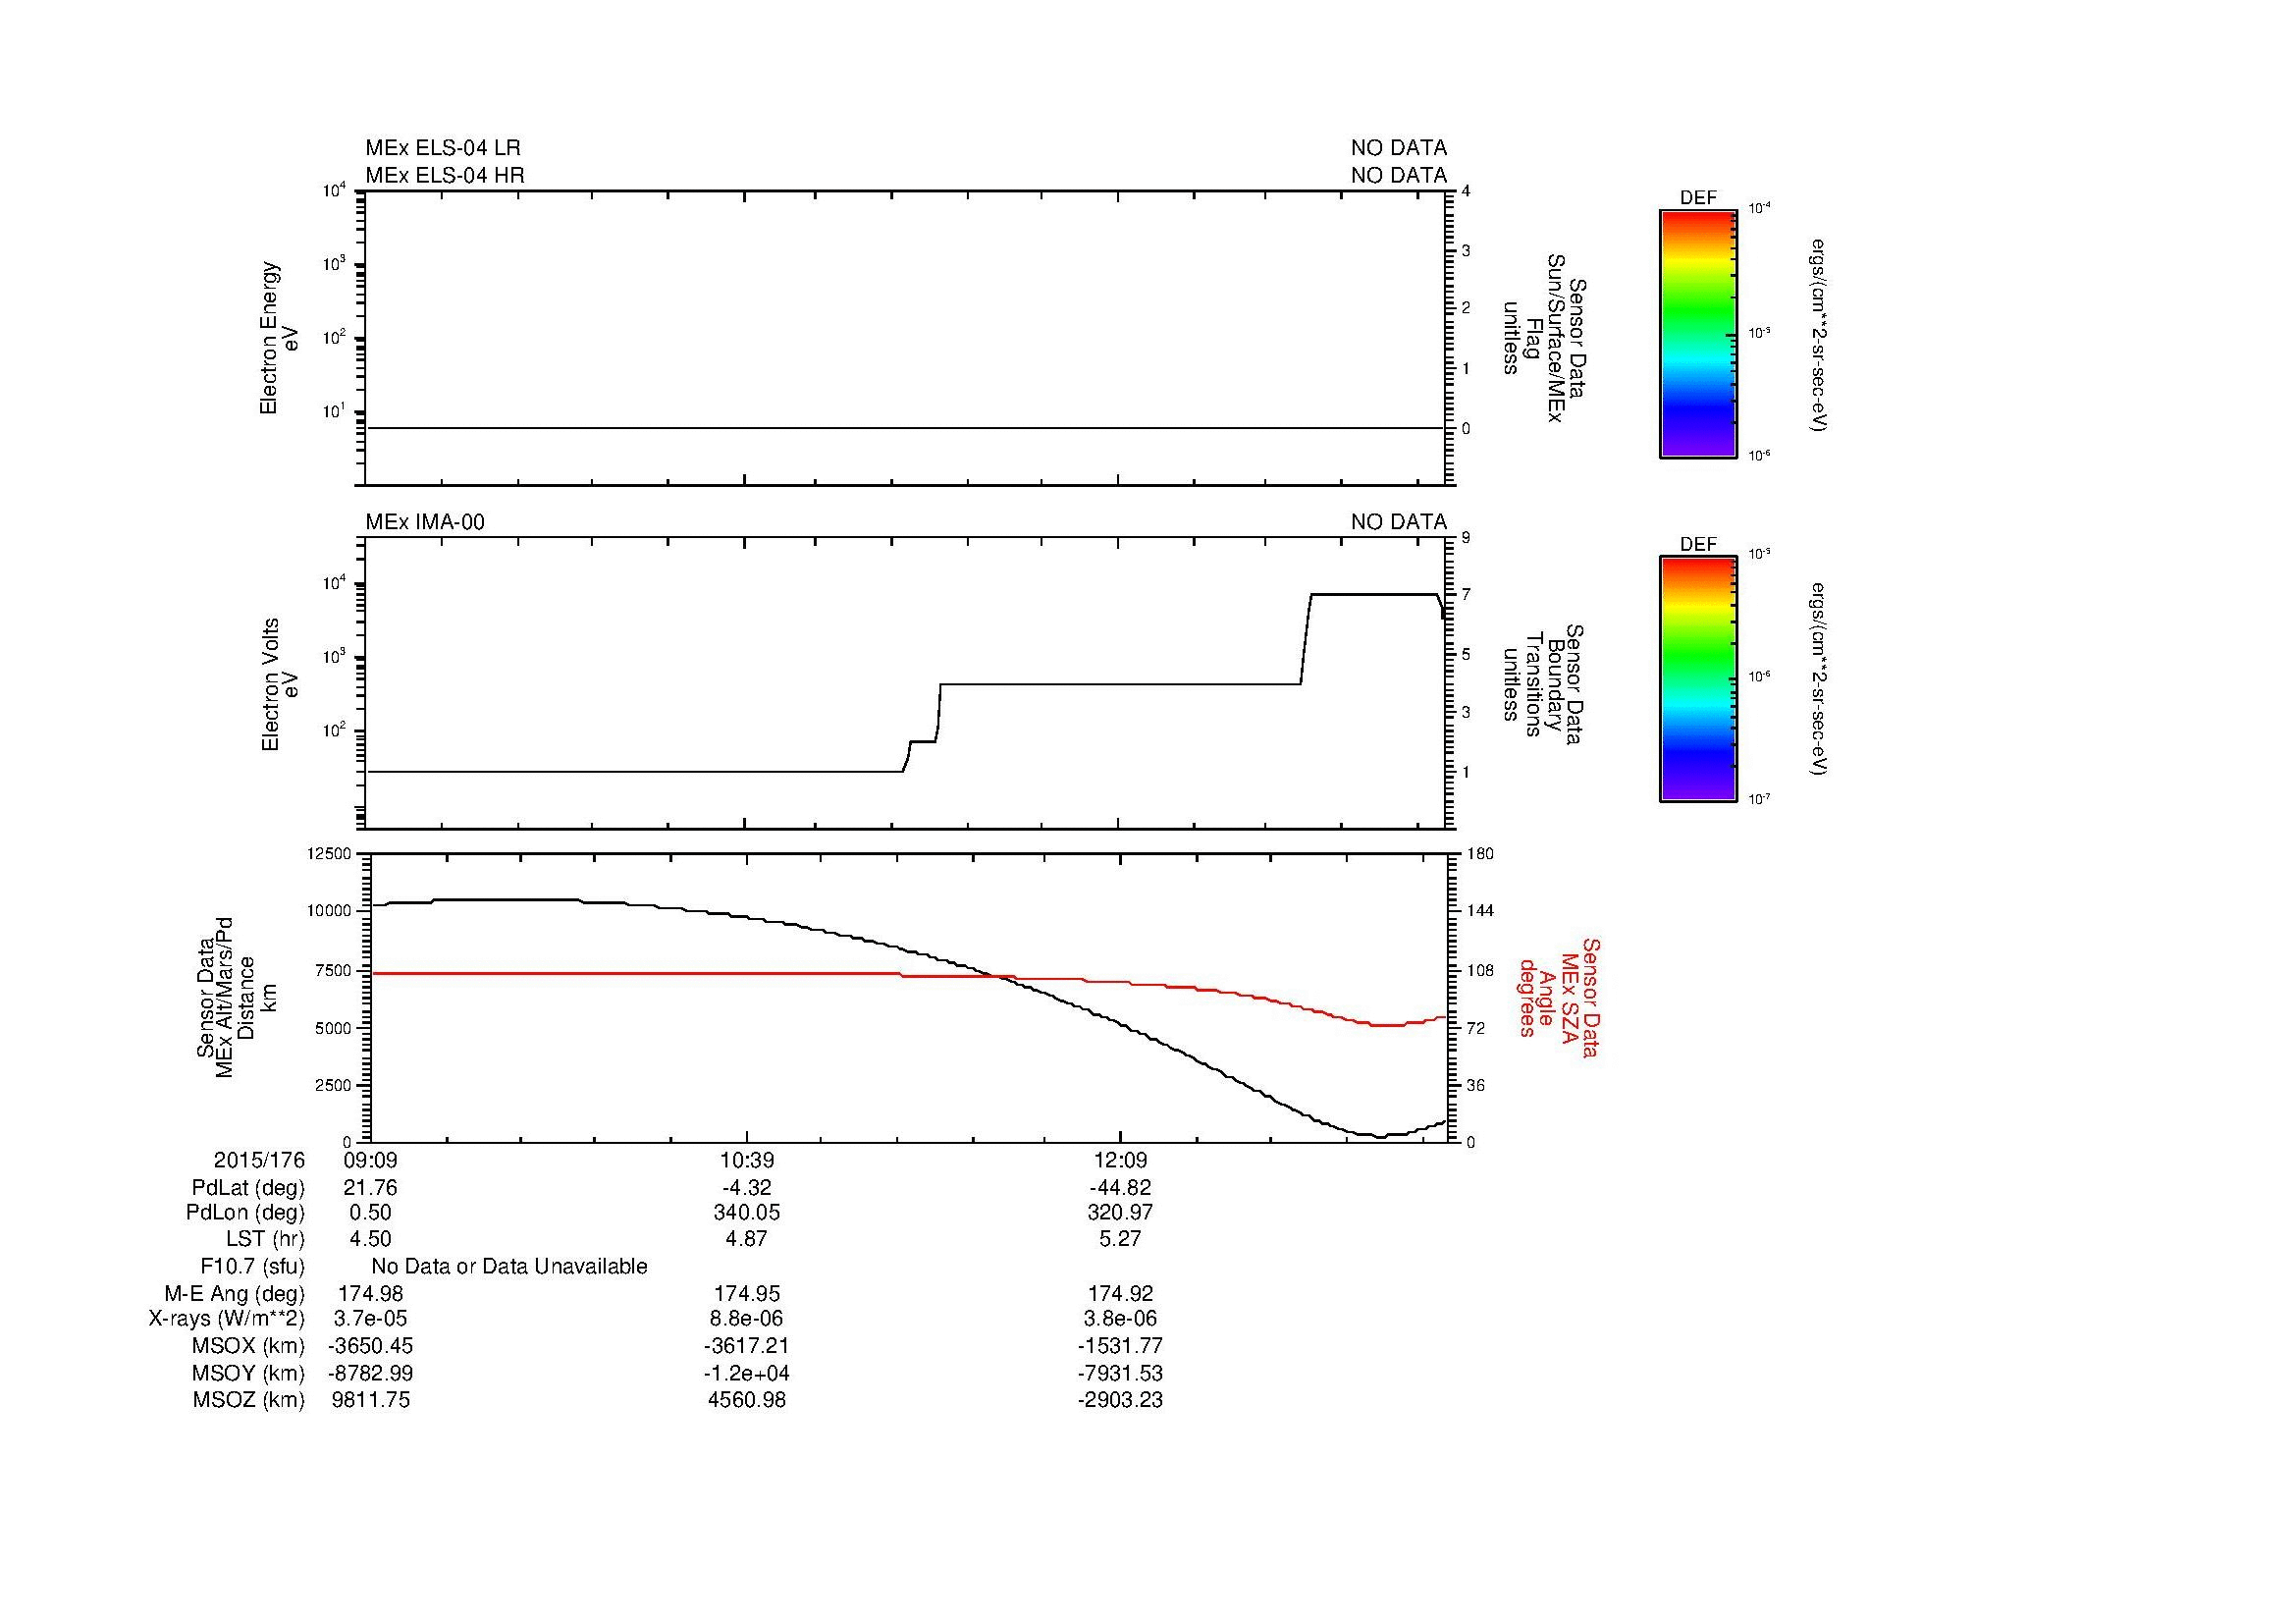Screen dimensions: 2296x1623
Task: Click upper color bar ergs/(cm**2-sr-sec-eV) units
Action: click(1819, 335)
